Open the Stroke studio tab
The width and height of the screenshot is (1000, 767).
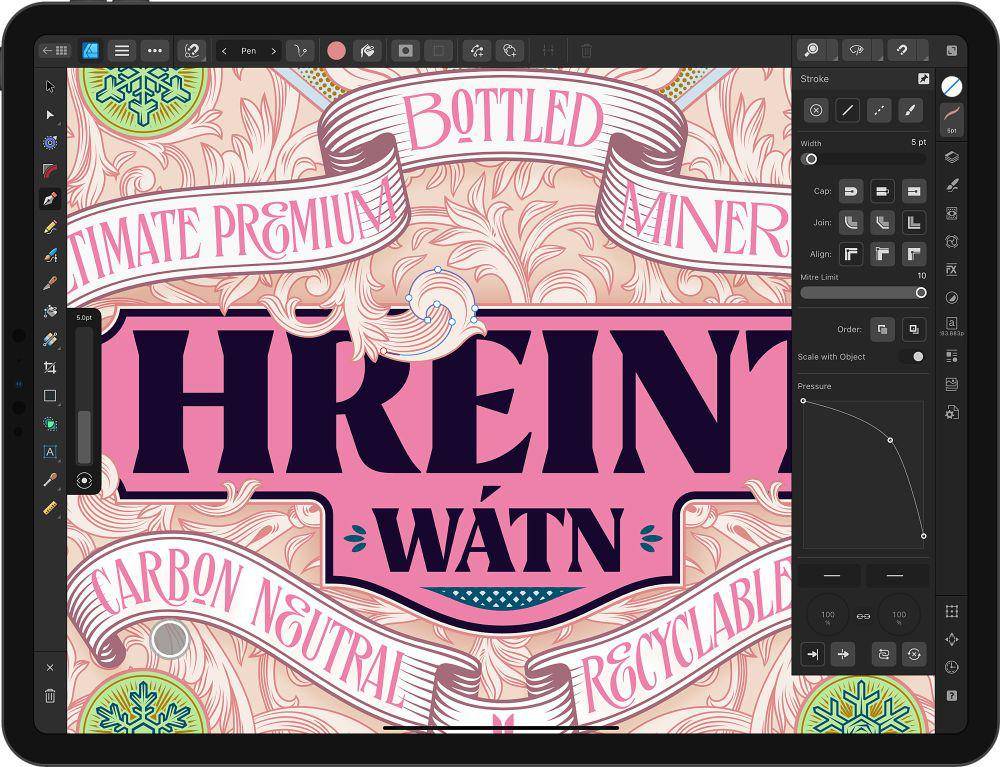[952, 119]
